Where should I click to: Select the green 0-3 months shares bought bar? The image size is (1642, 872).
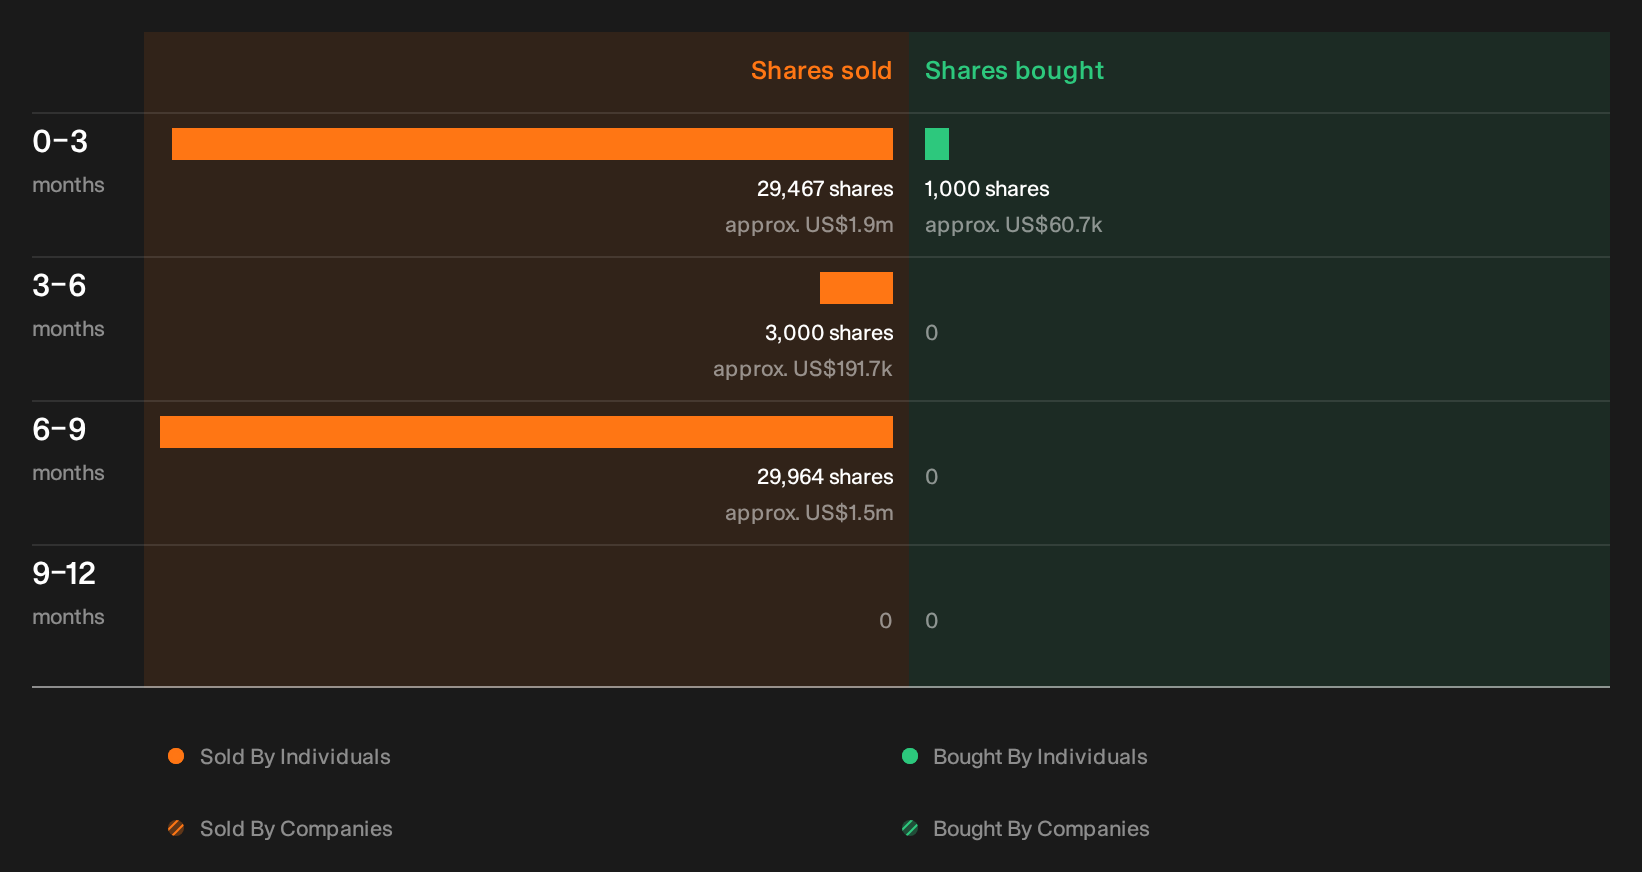pos(937,144)
